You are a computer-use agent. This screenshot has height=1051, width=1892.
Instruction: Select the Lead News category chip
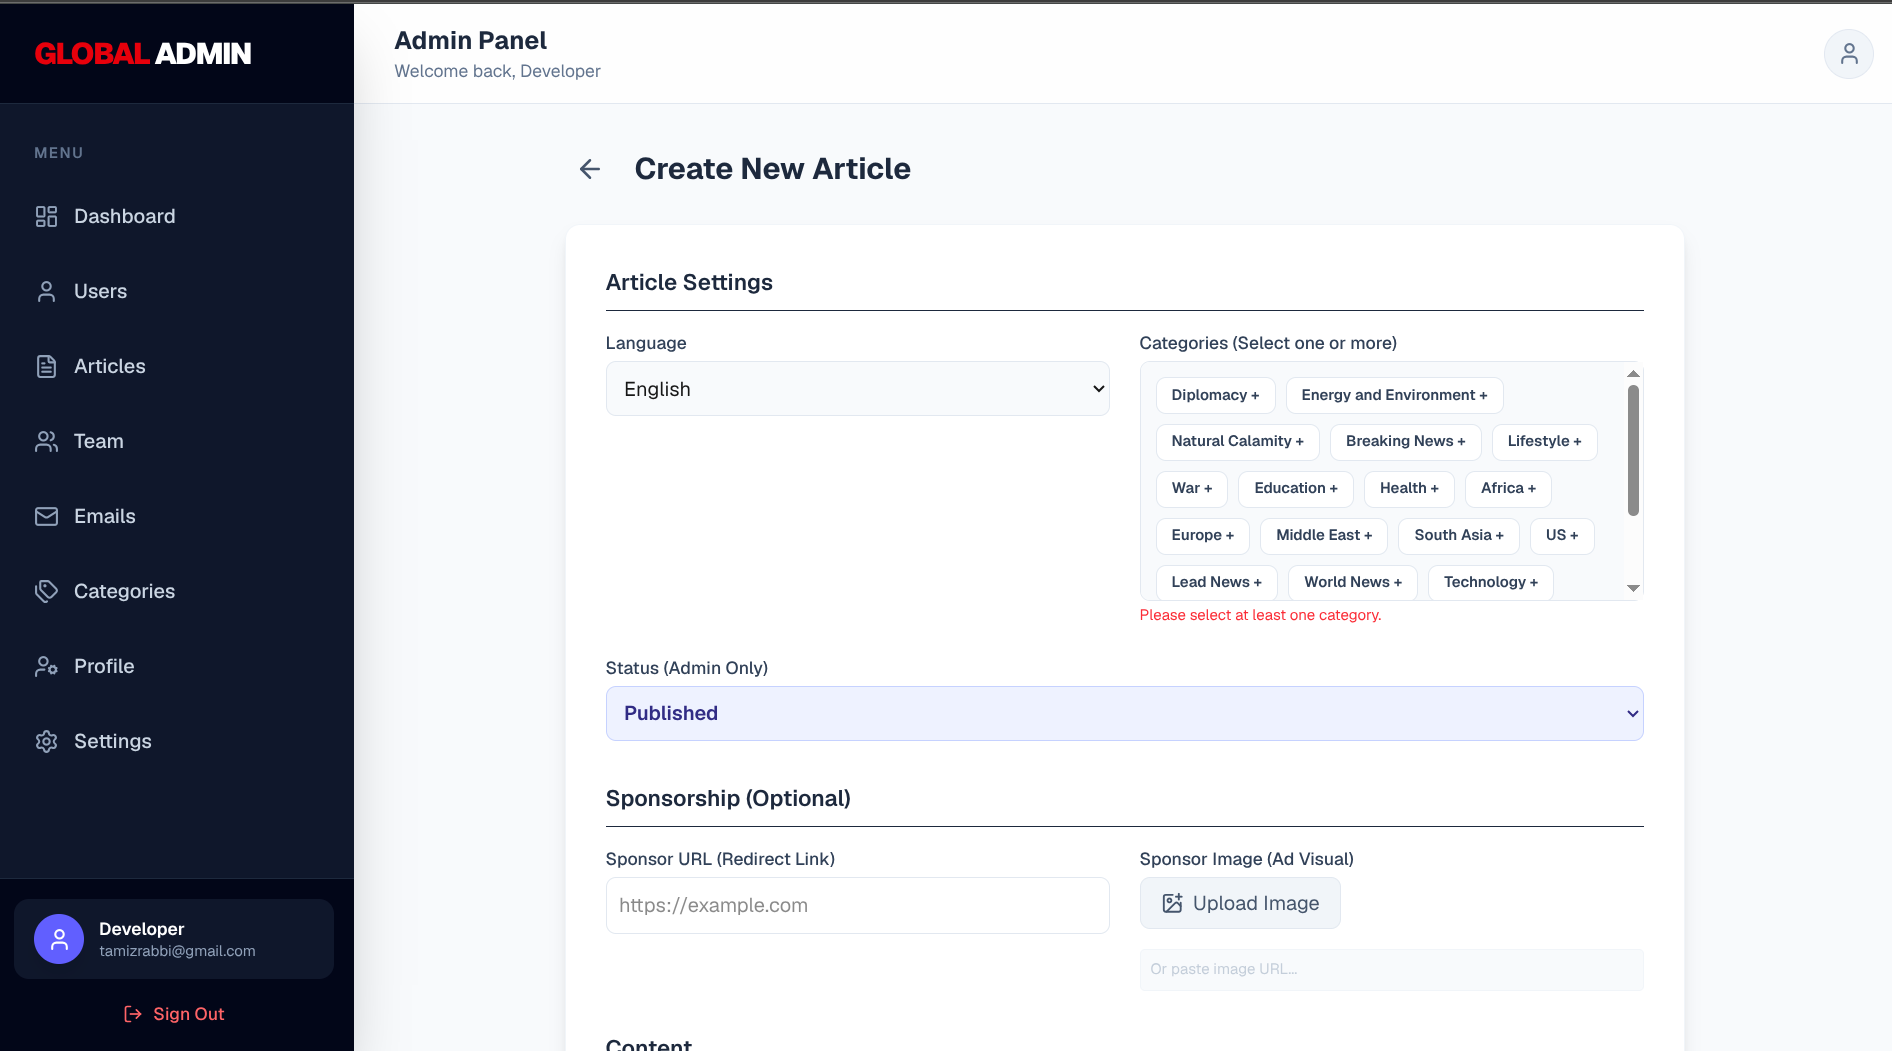click(1216, 582)
